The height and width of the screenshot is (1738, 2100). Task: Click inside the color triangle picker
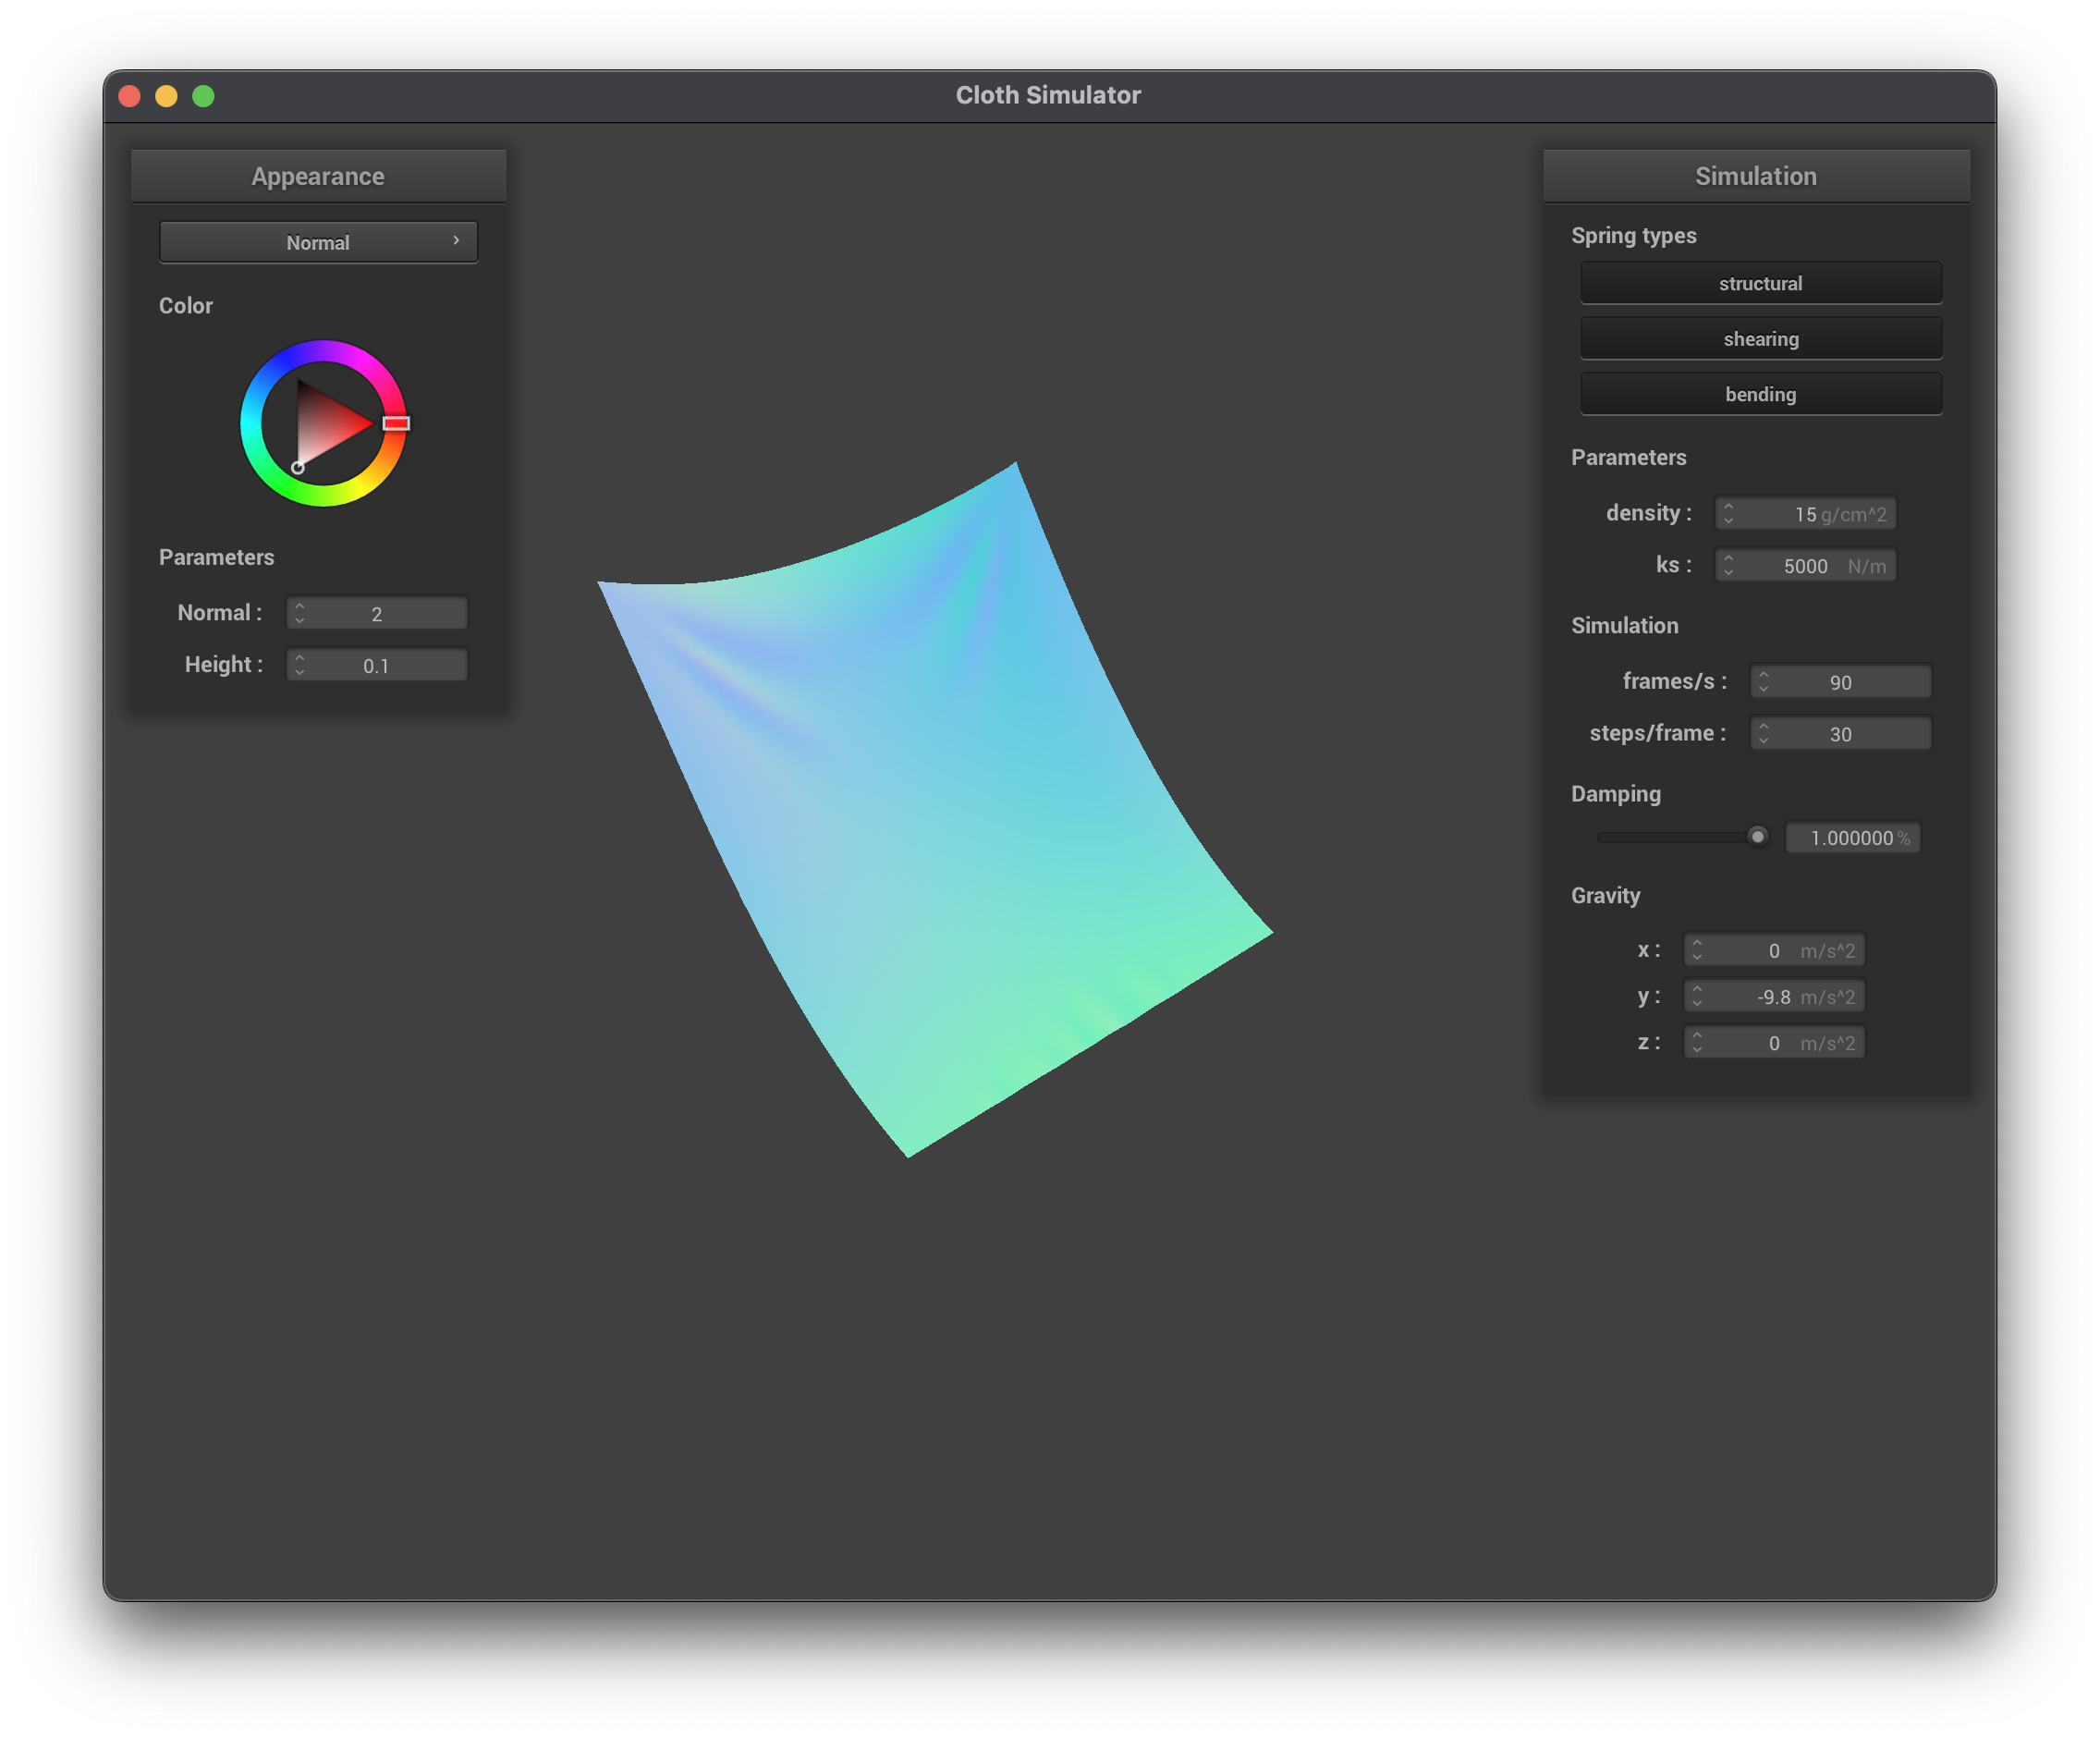click(325, 425)
